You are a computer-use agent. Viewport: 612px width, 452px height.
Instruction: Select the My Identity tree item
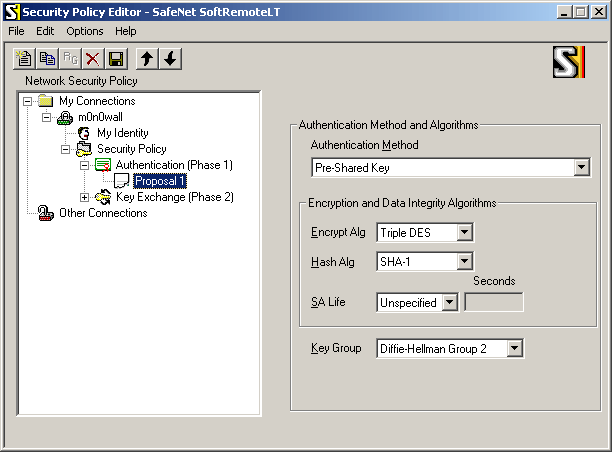(x=123, y=133)
